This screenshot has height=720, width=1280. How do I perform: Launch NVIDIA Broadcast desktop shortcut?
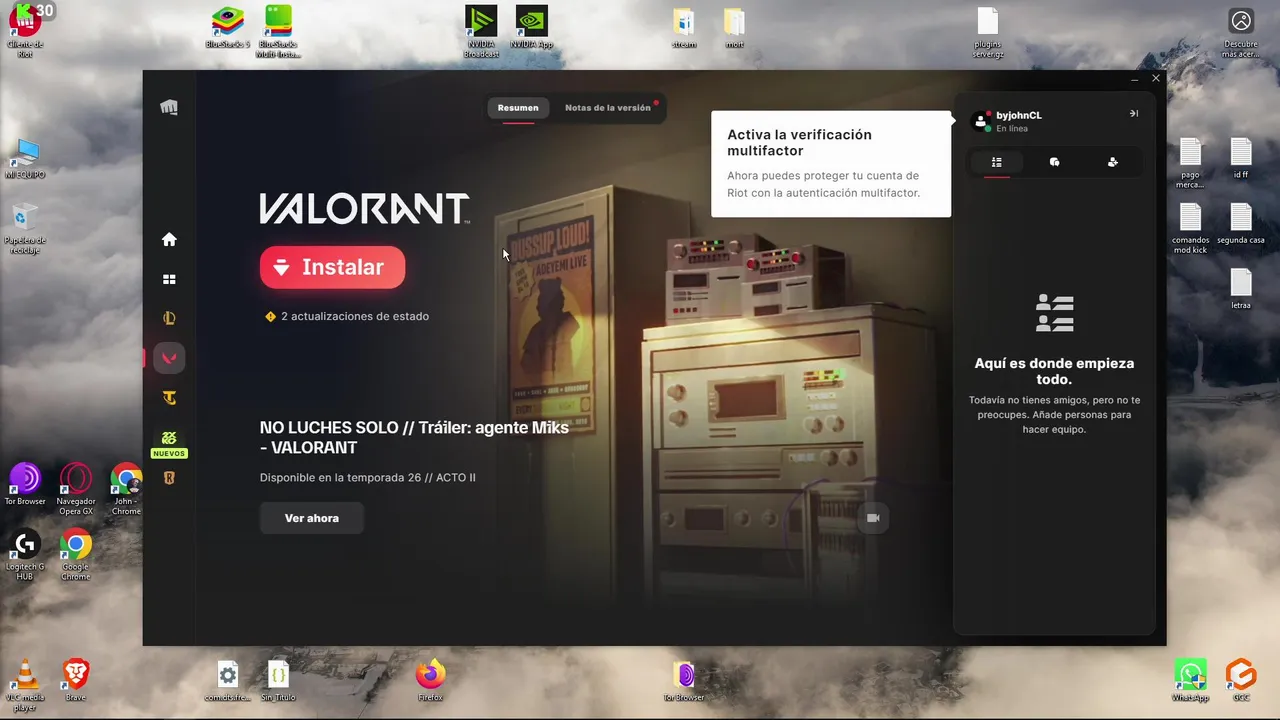(481, 32)
